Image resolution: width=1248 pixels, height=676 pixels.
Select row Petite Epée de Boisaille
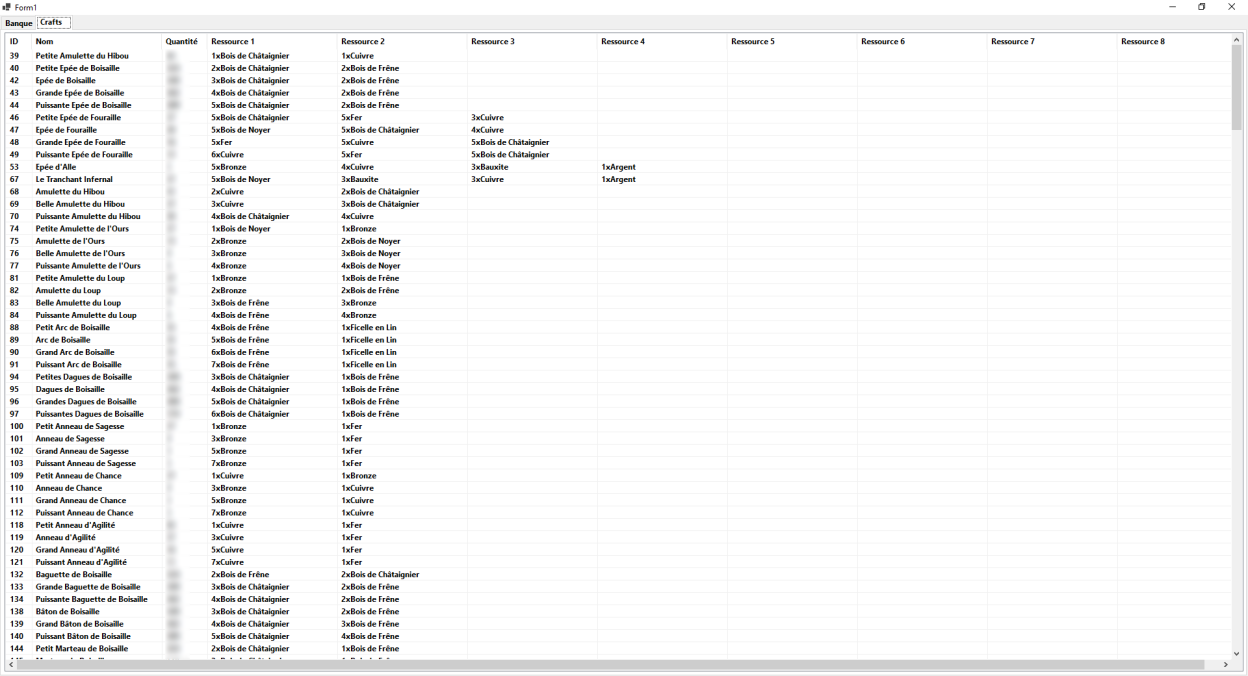619,68
